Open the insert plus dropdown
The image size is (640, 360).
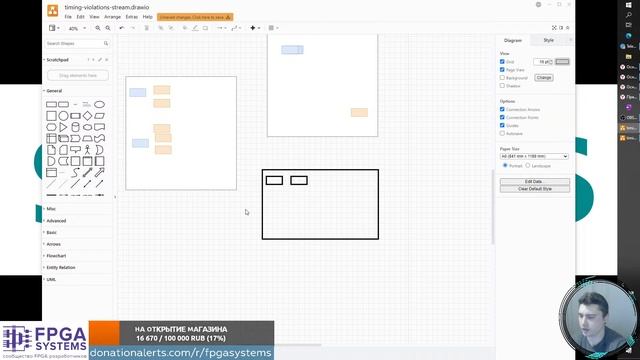(255, 28)
